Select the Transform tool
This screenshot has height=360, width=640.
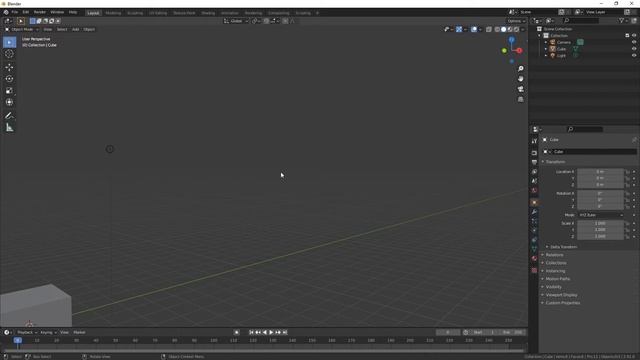pyautogui.click(x=9, y=102)
